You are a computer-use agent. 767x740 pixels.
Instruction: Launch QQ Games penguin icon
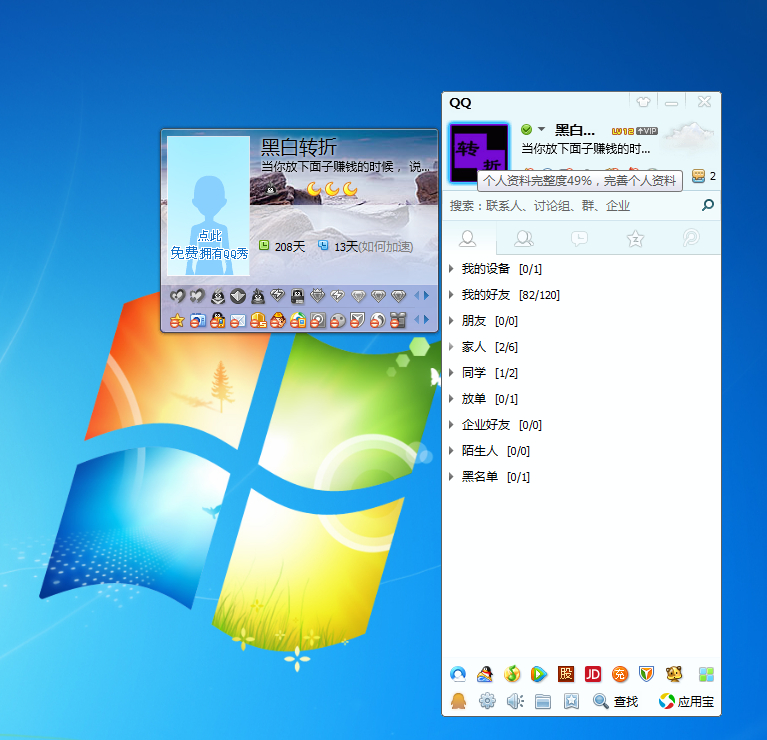pyautogui.click(x=485, y=674)
